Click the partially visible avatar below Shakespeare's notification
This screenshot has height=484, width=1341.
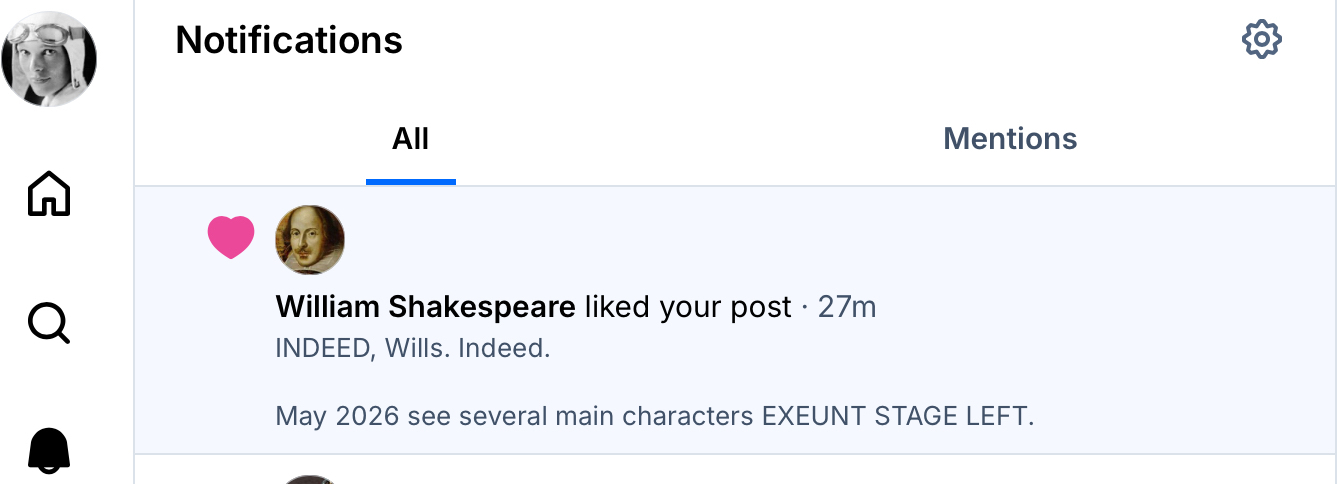coord(310,478)
